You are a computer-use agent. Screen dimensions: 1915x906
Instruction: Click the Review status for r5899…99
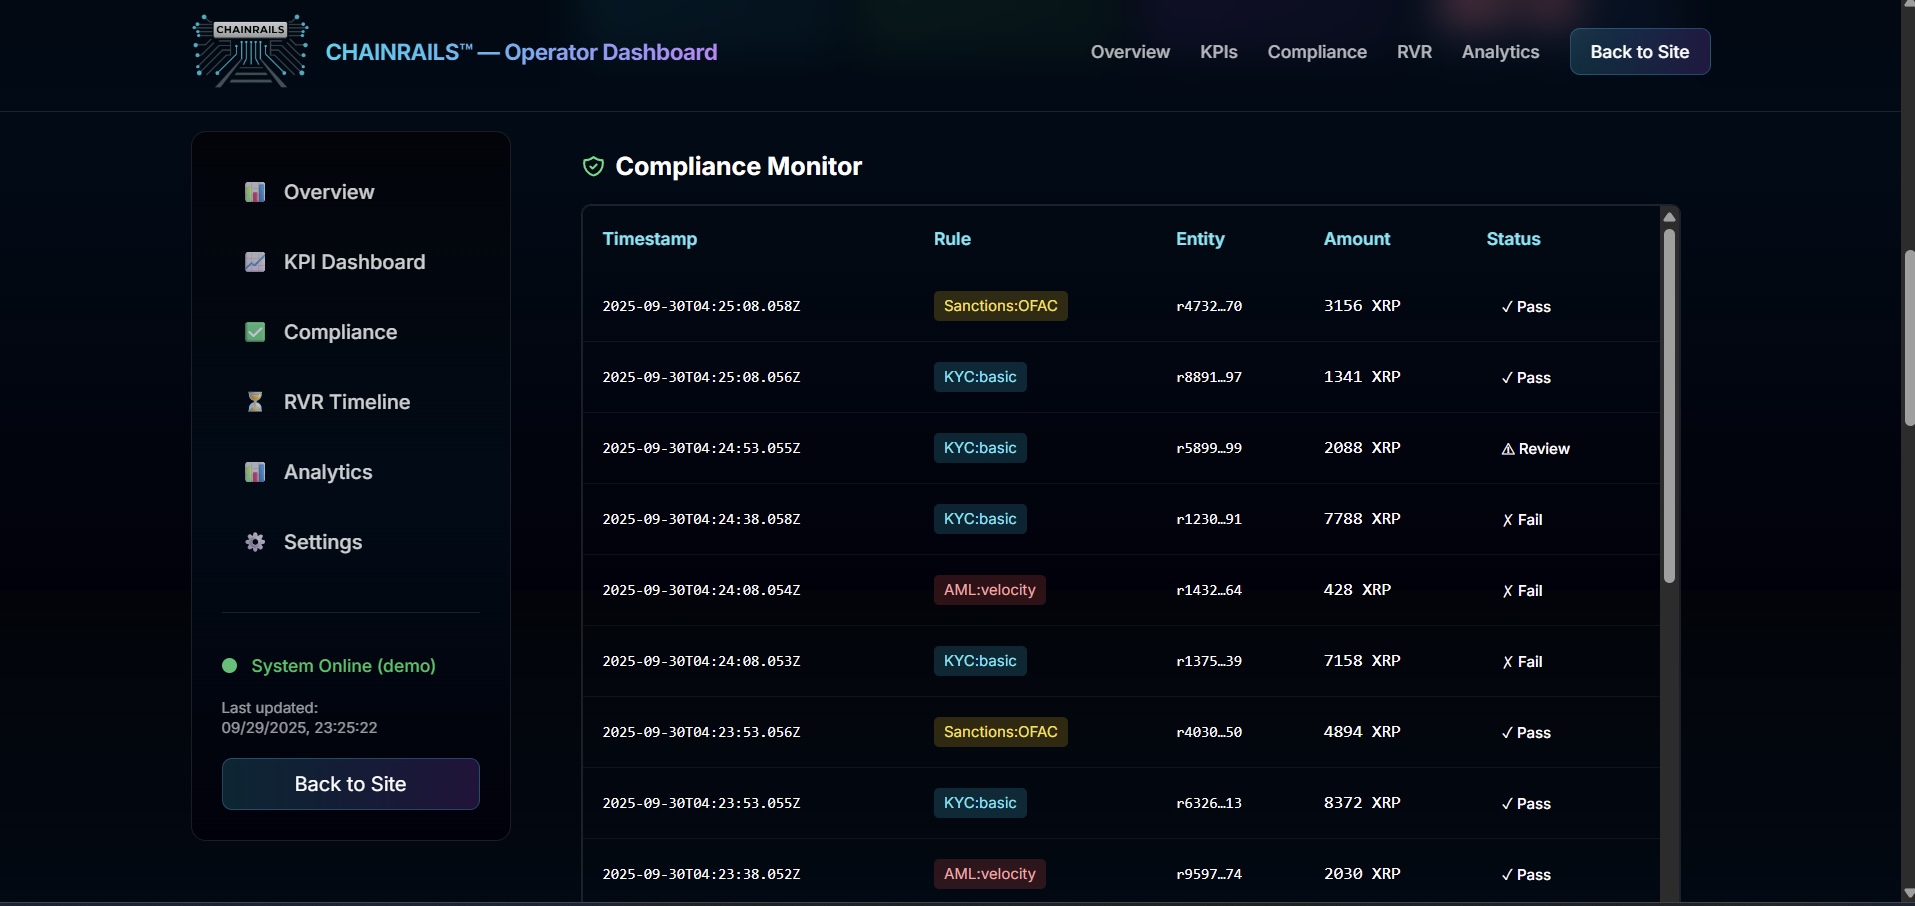1536,449
